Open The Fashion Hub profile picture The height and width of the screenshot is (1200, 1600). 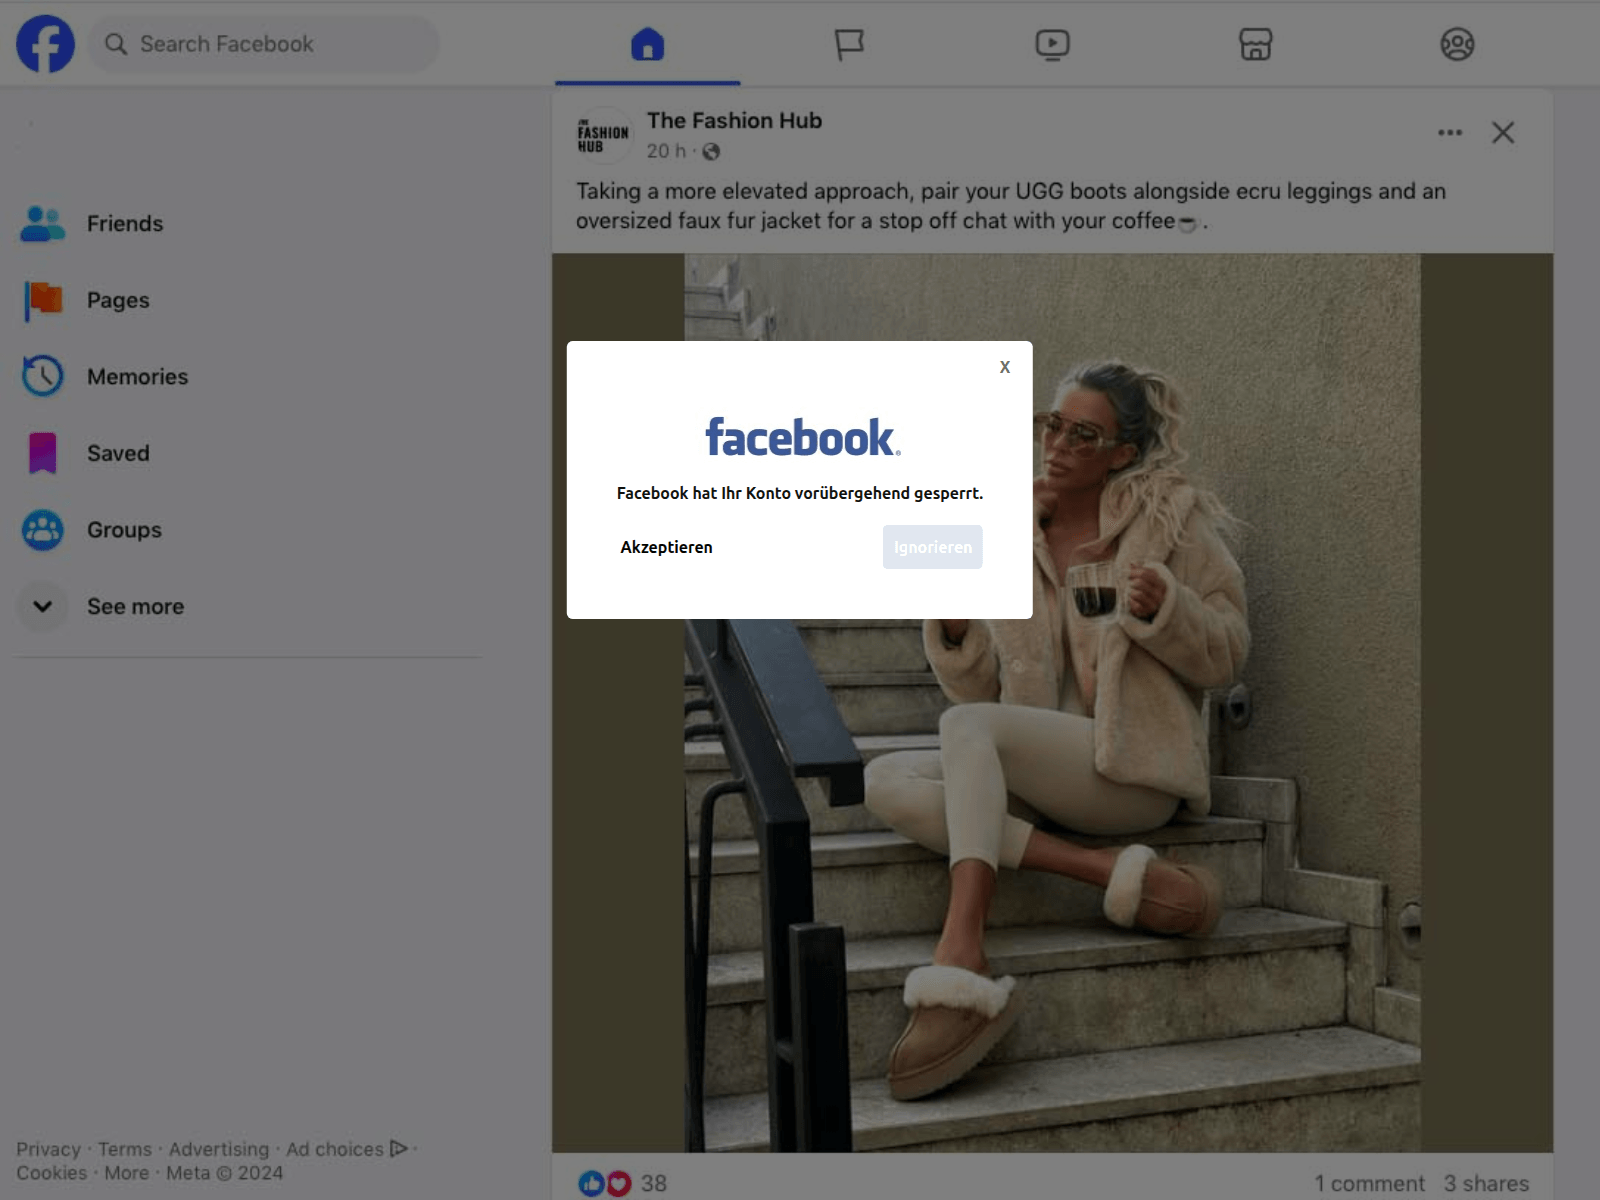point(604,135)
